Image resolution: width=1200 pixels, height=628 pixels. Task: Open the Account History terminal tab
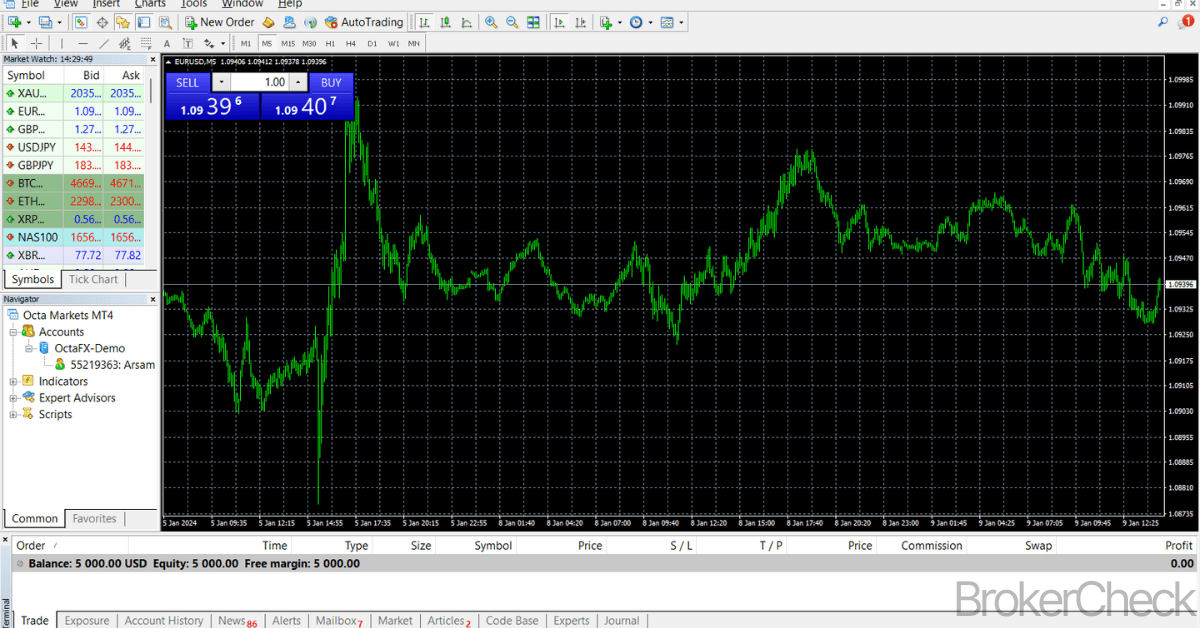tap(164, 620)
